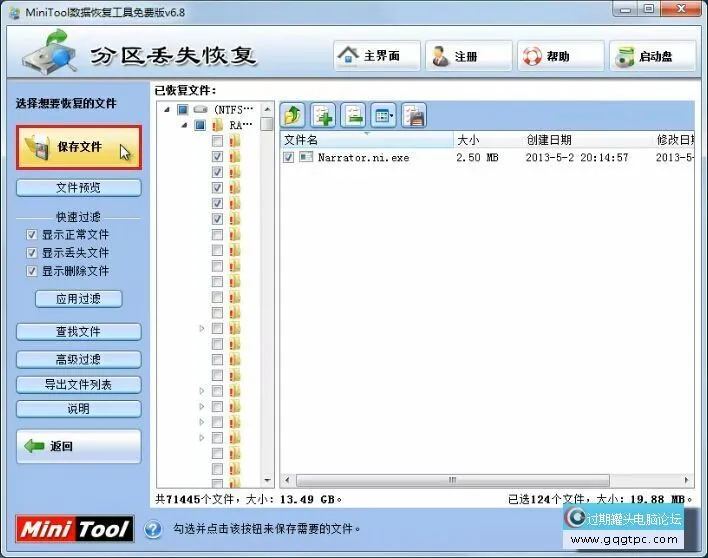Click the remove-from-list green minus icon
708x558 pixels.
tap(353, 115)
